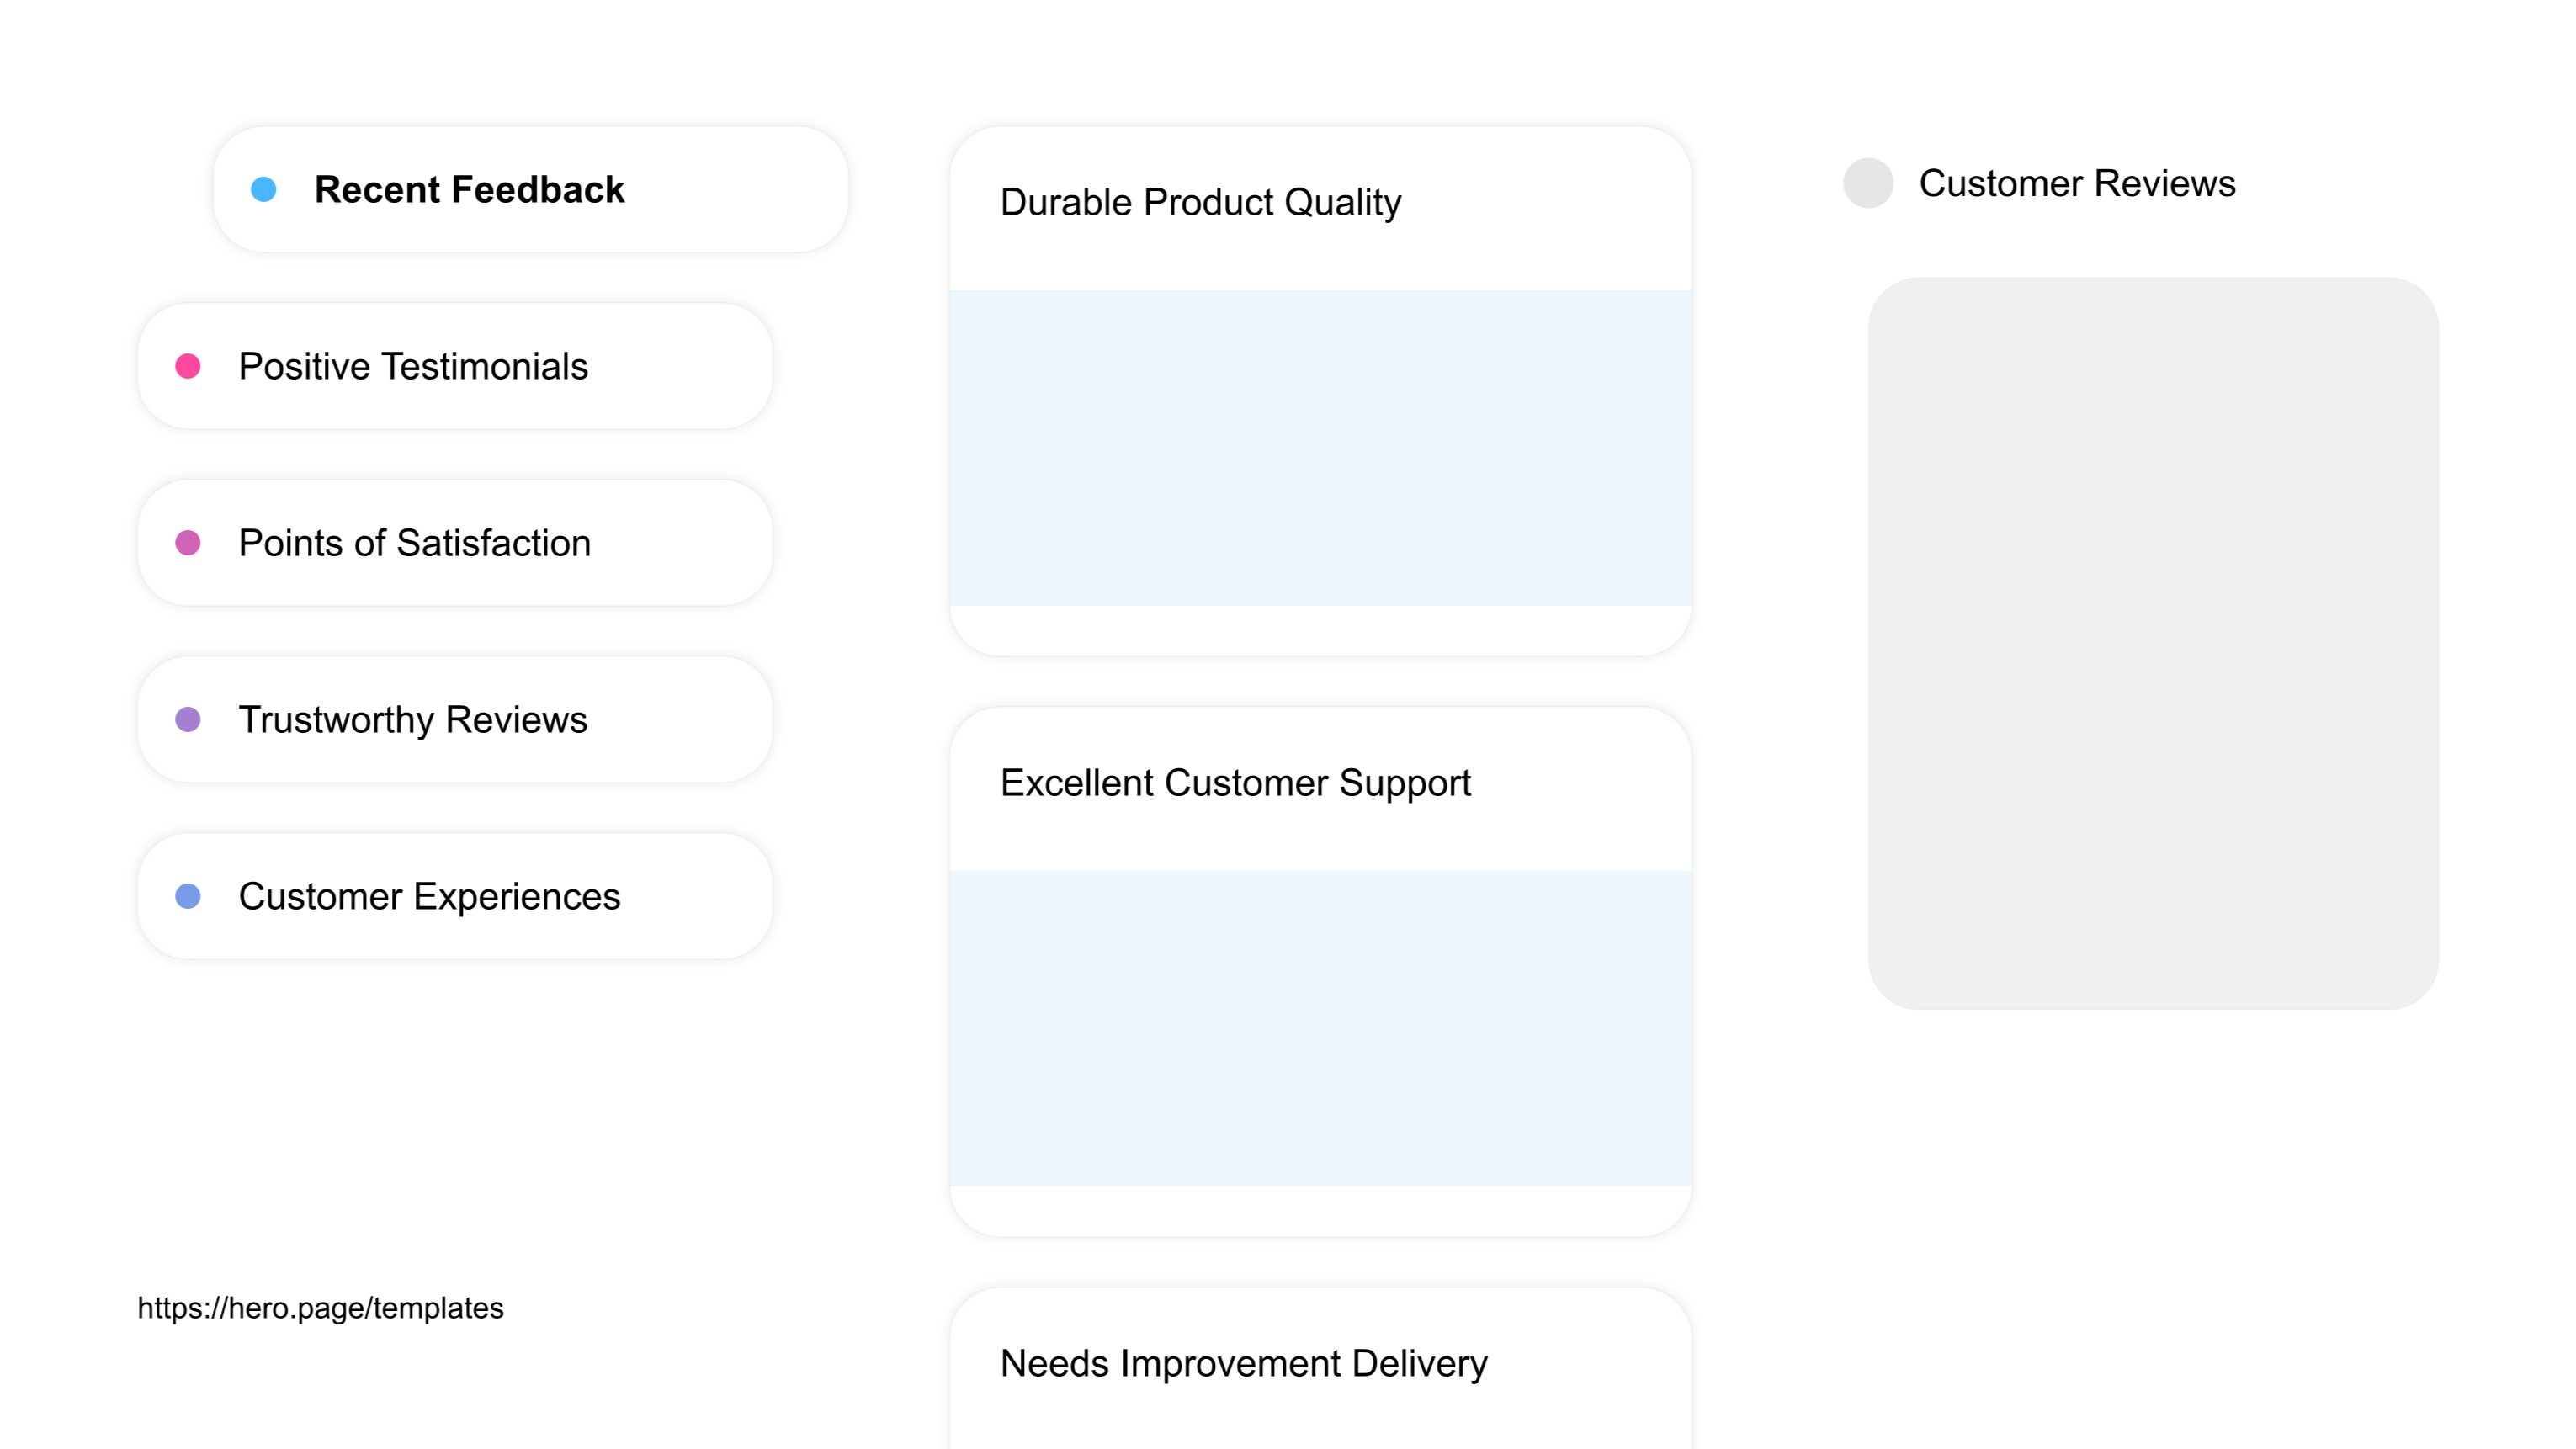
Task: Click the Excellent Customer Support title
Action: point(1235,783)
